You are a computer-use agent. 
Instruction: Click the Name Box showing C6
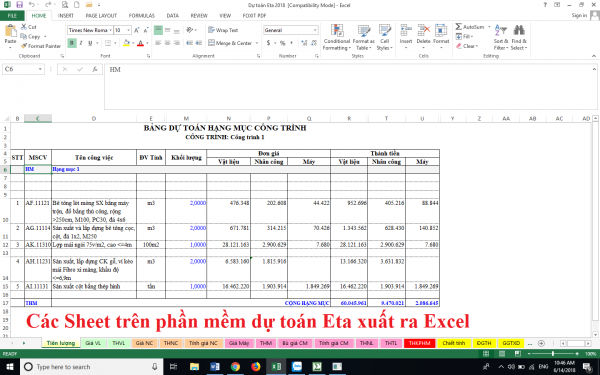[23, 69]
